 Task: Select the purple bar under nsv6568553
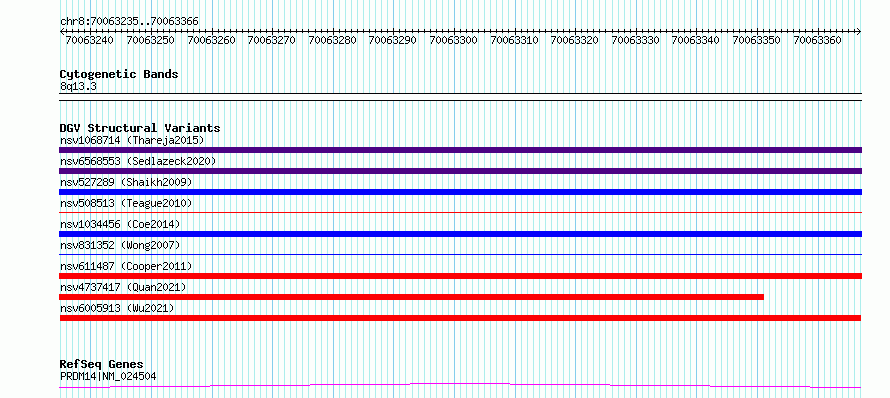point(460,171)
